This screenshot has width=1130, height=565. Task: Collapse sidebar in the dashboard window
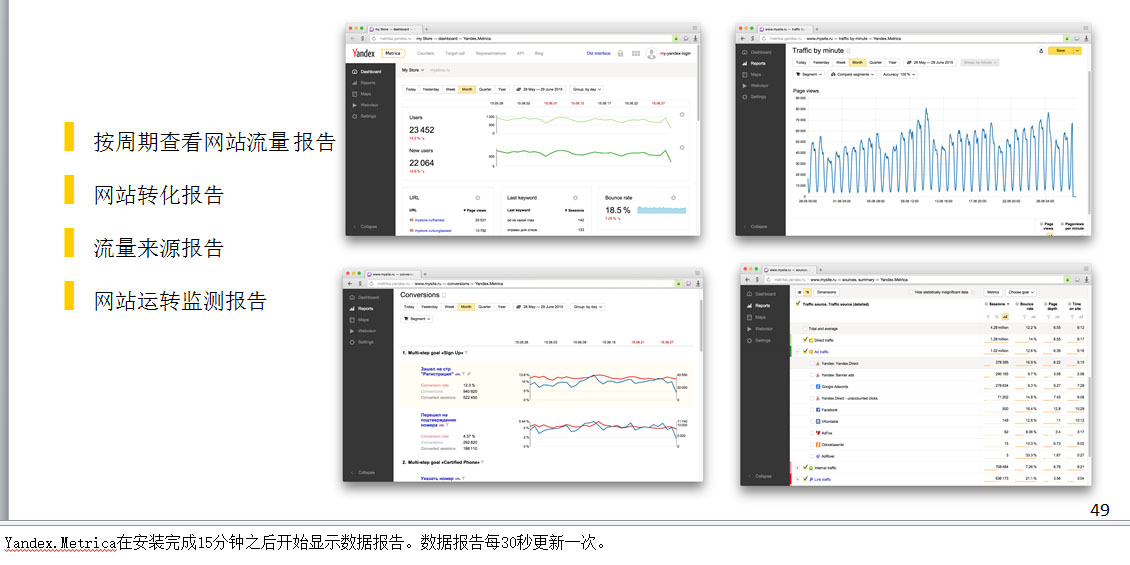click(x=366, y=227)
